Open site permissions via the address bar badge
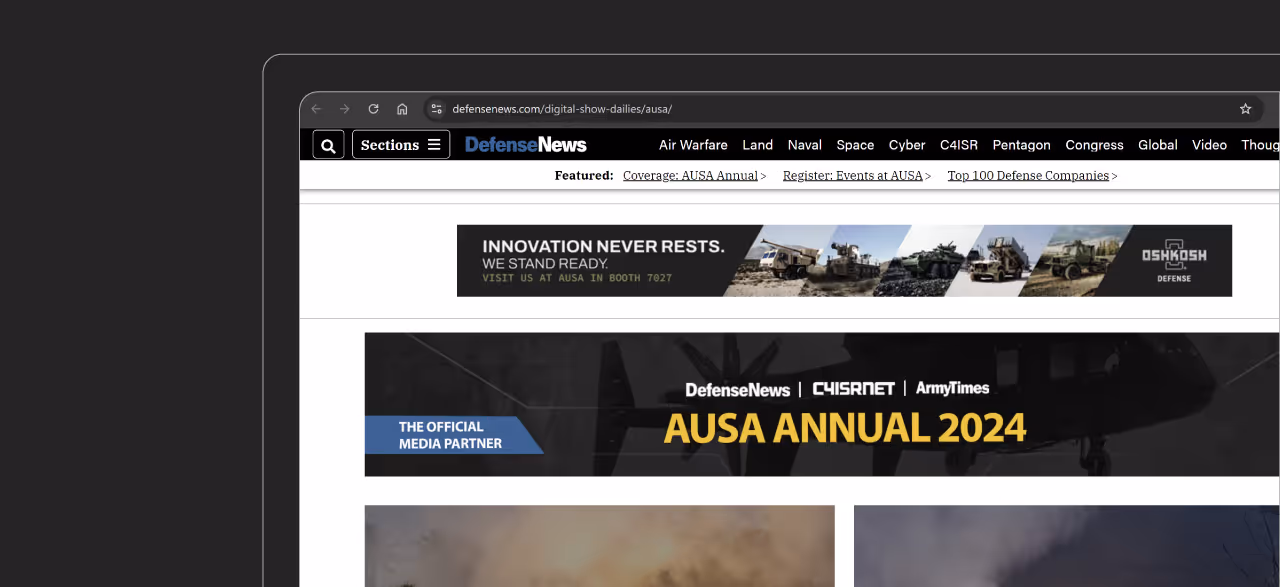Viewport: 1280px width, 587px height. tap(436, 109)
